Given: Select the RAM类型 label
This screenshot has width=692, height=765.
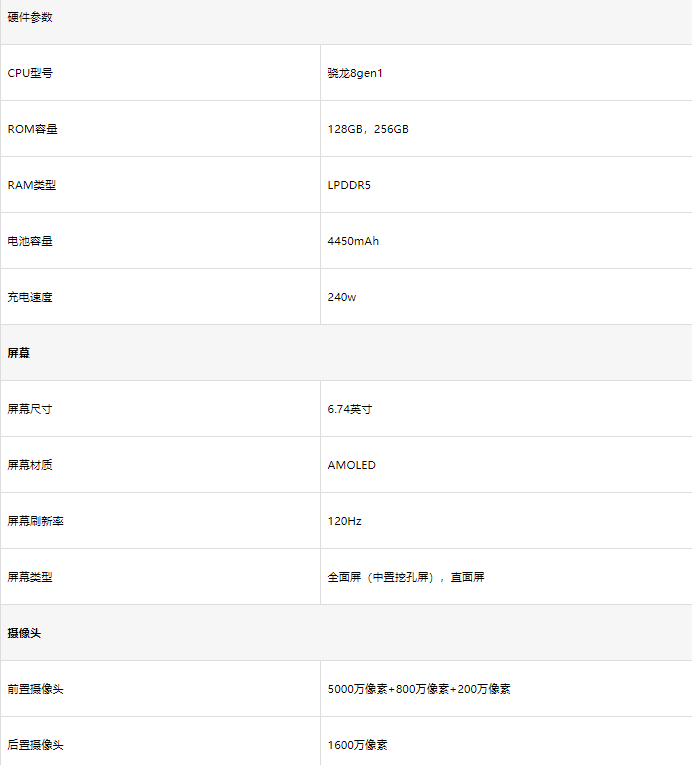Looking at the screenshot, I should click(x=31, y=185).
